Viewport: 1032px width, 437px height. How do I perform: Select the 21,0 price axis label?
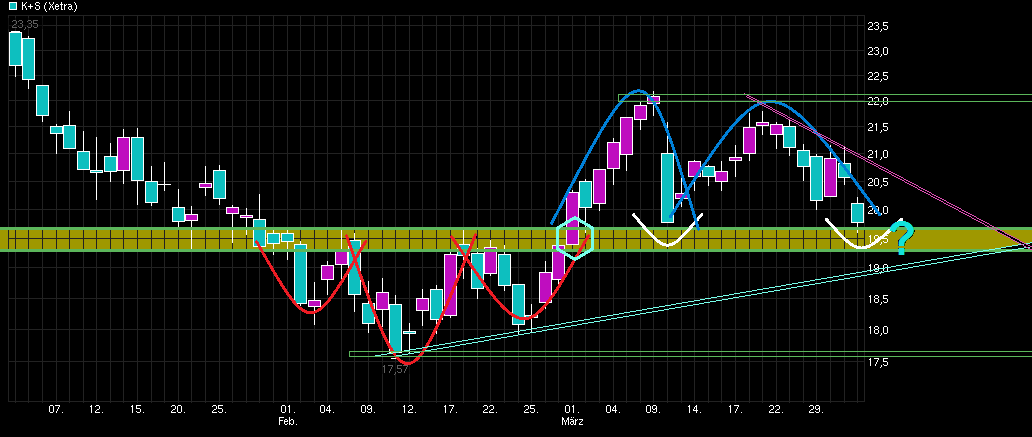[878, 154]
